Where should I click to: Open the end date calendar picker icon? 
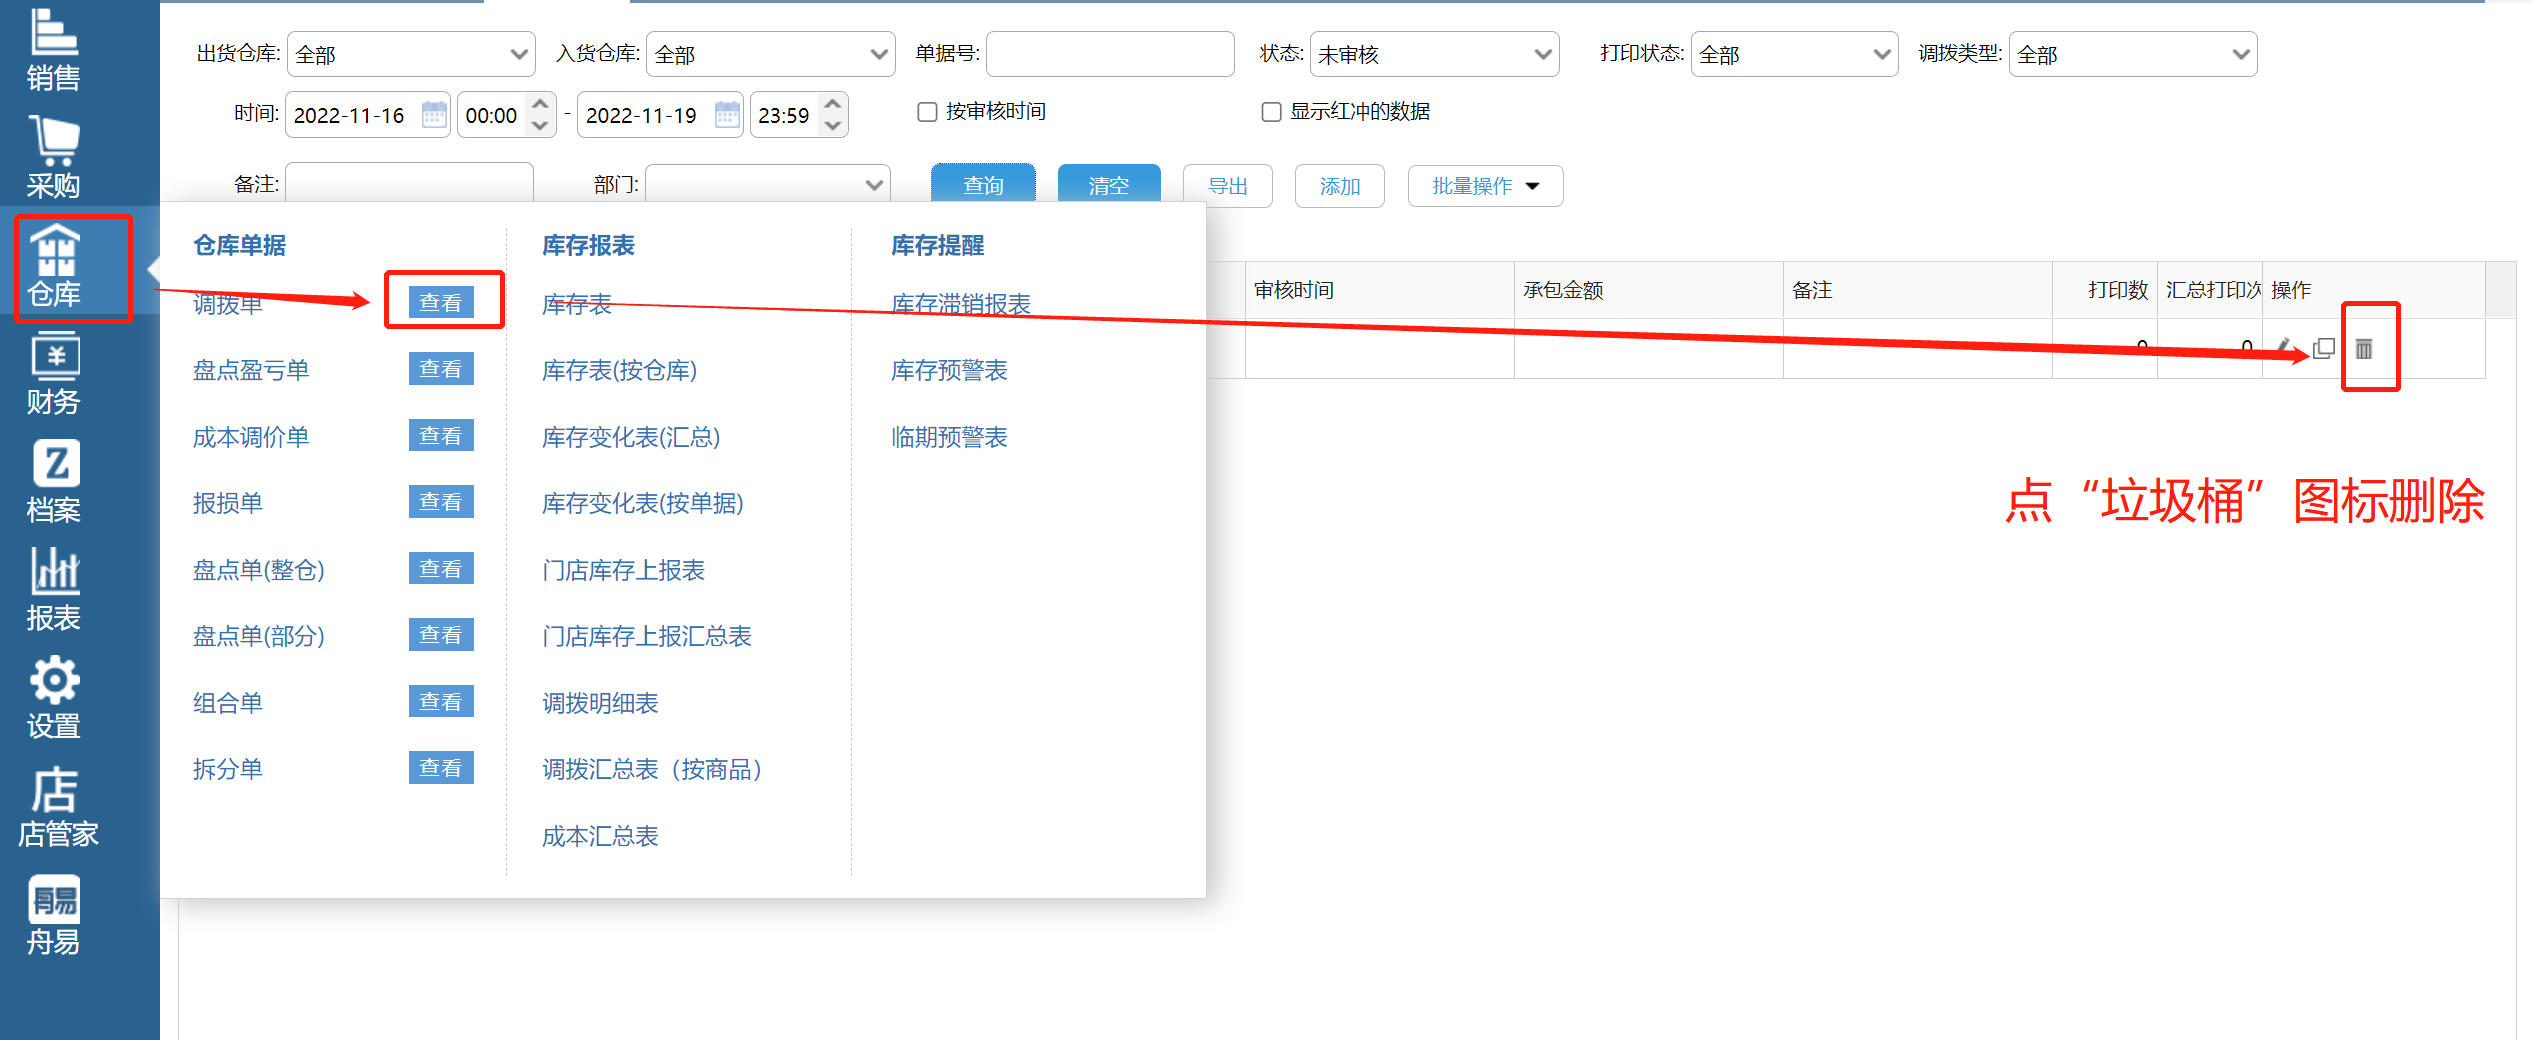pos(727,114)
